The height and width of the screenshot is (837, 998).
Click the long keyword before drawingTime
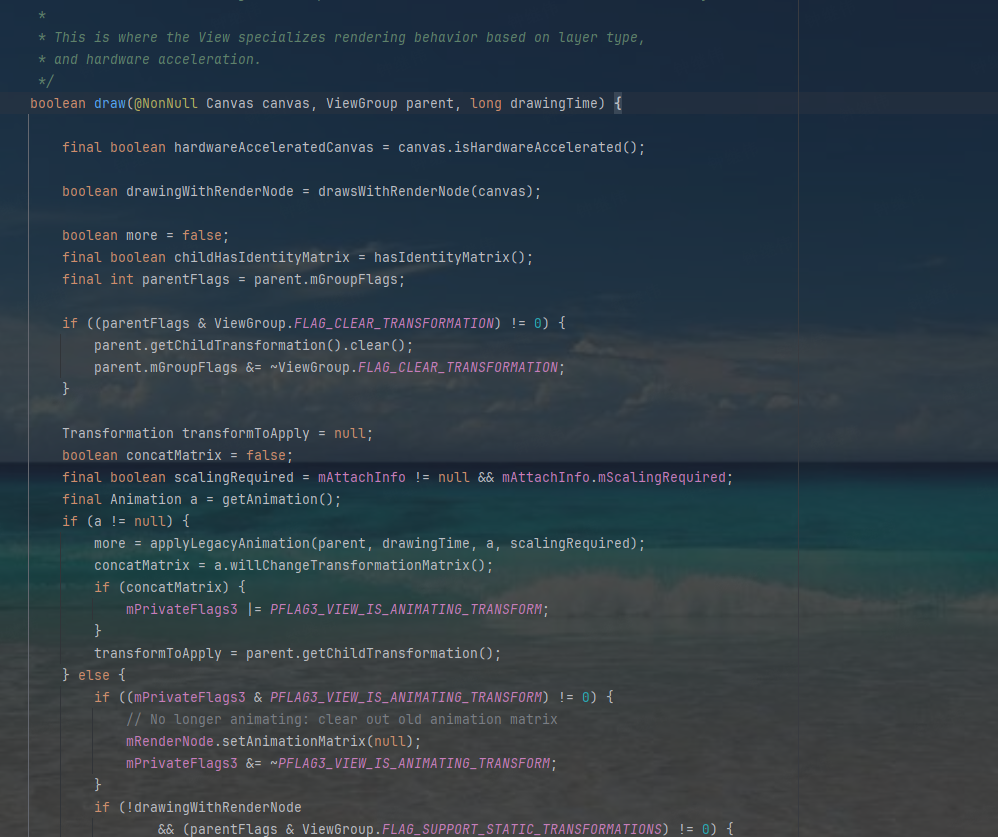pos(486,103)
